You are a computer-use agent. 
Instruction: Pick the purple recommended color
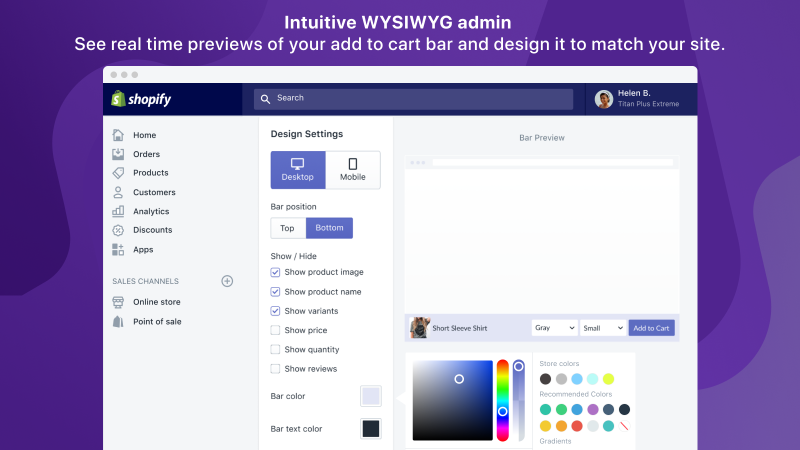[x=592, y=409]
